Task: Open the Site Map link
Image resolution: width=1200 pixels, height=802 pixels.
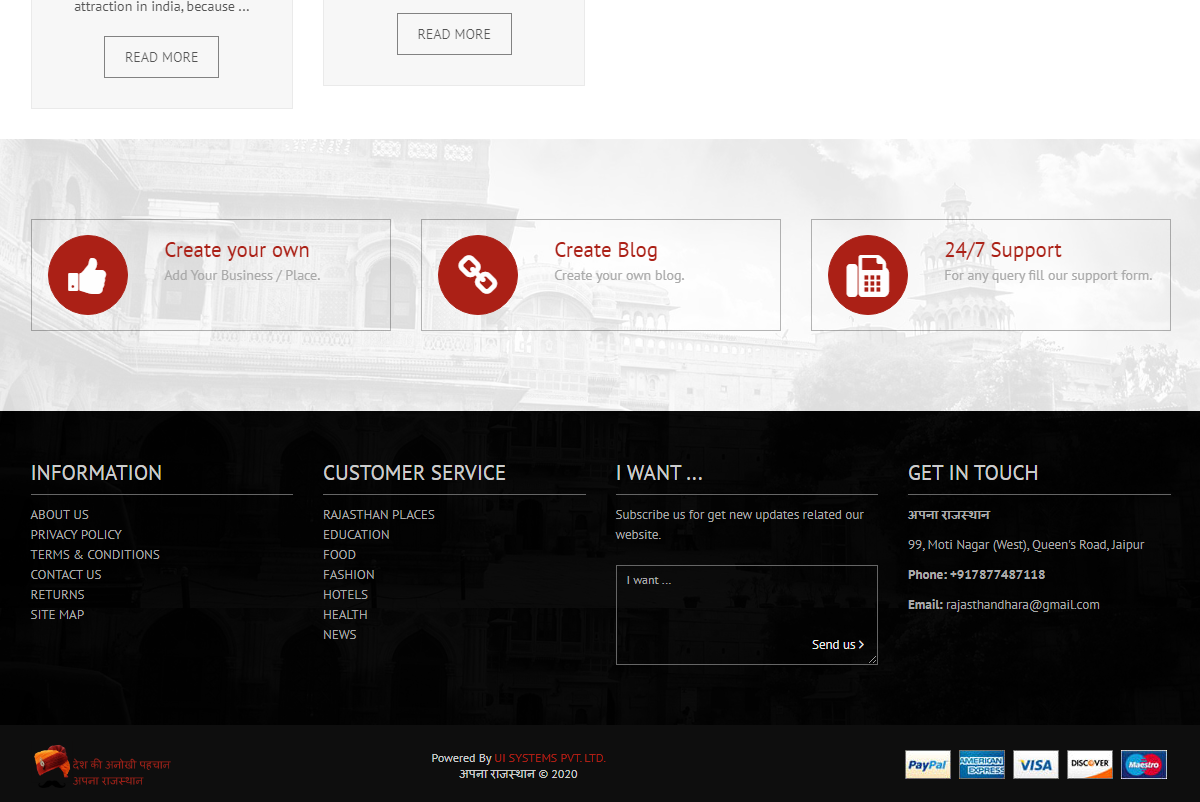Action: pos(57,615)
